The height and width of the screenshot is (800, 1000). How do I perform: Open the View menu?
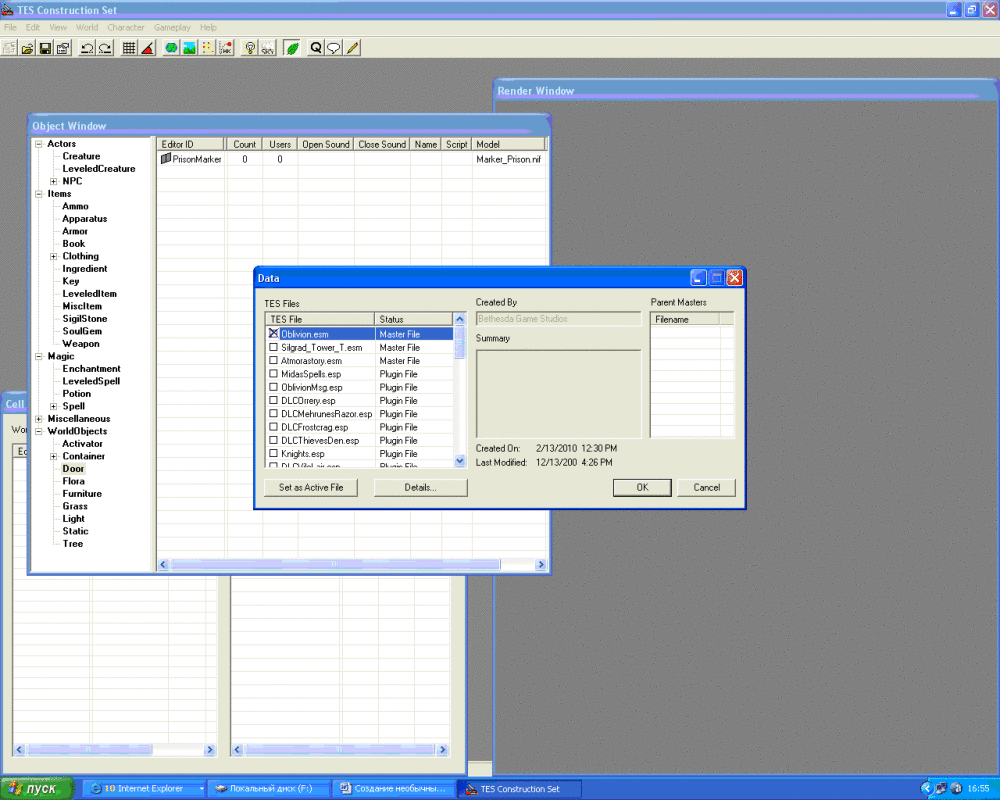point(58,27)
